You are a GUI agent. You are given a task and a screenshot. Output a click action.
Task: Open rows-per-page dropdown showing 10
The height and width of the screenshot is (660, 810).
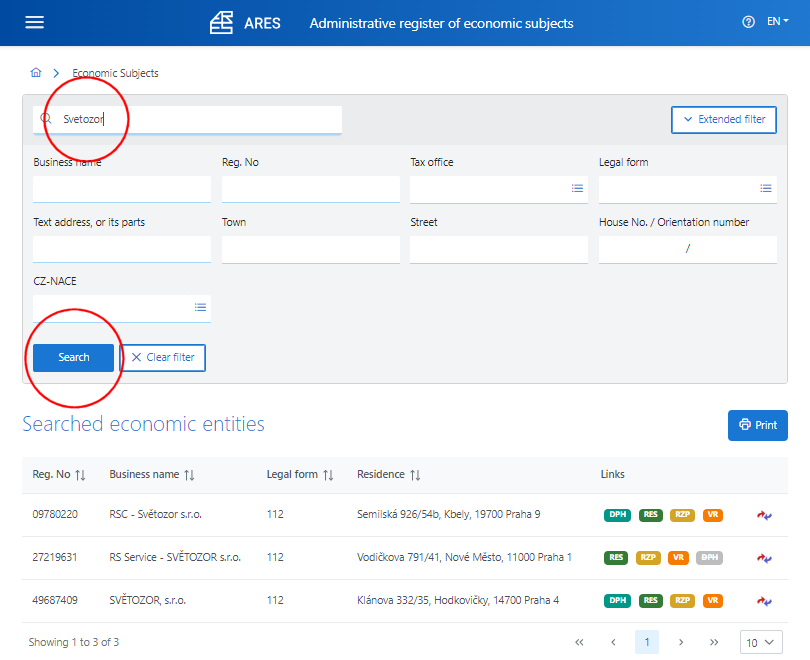point(761,642)
